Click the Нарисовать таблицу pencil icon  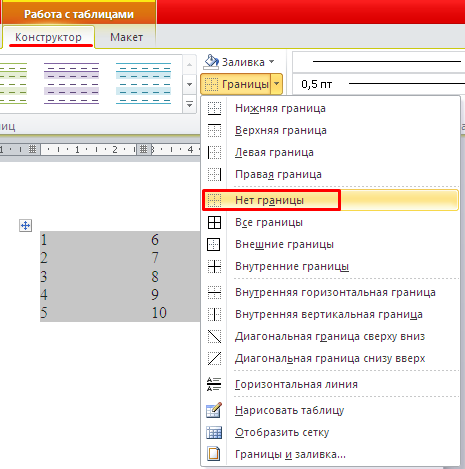point(214,410)
